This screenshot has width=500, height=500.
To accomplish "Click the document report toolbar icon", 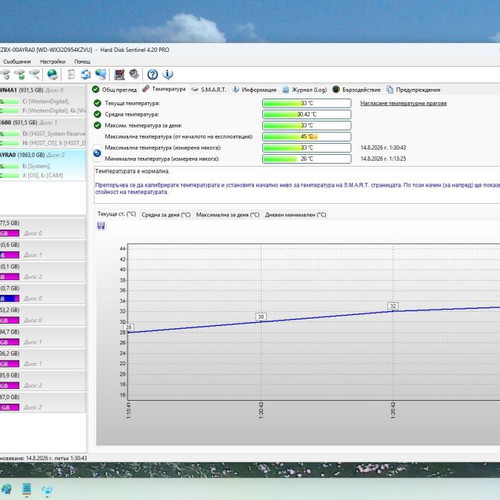I will [71, 74].
